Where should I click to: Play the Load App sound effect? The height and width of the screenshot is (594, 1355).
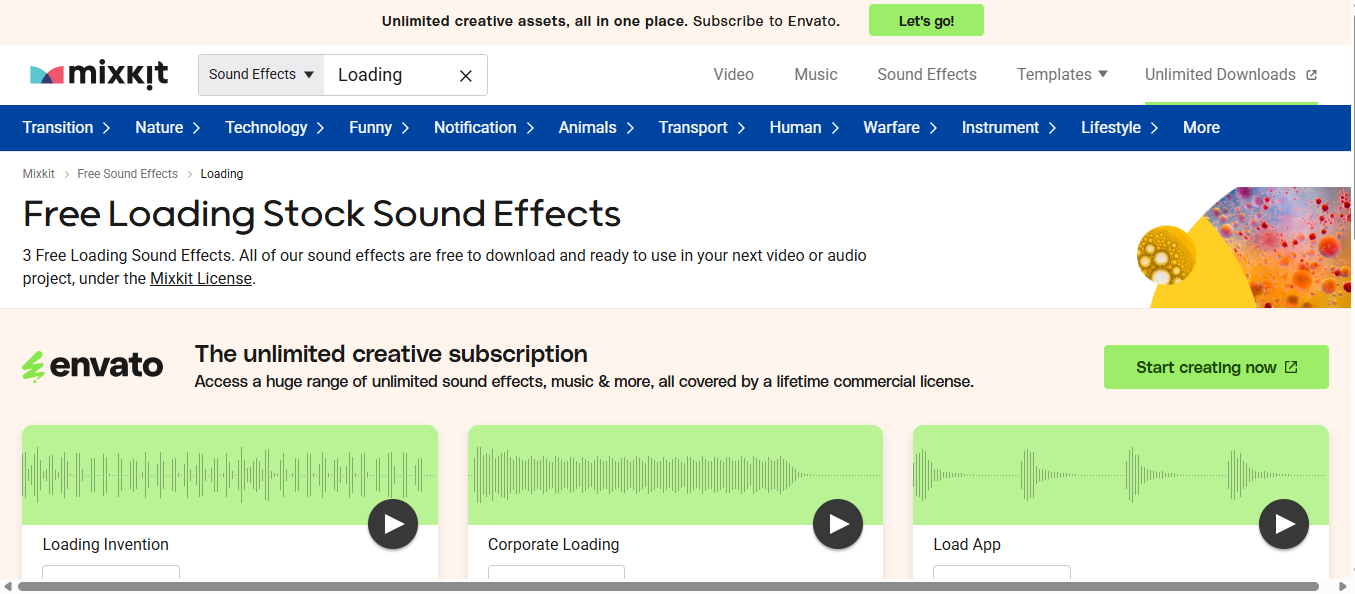tap(1283, 524)
